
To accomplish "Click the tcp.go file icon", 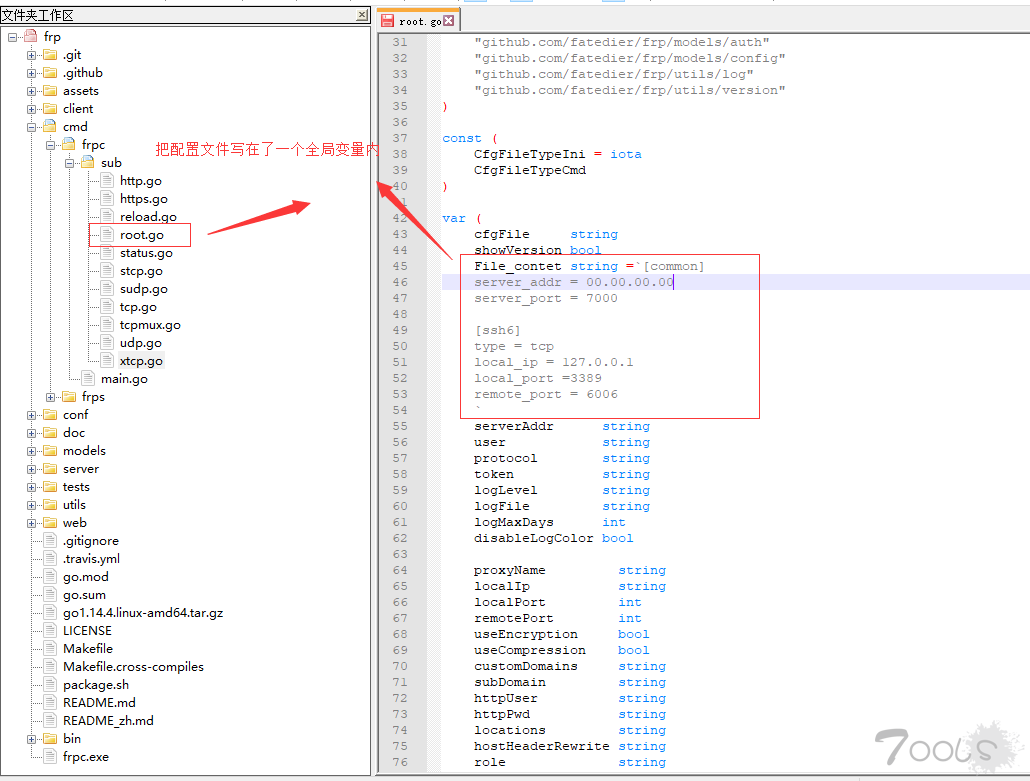I will point(107,307).
